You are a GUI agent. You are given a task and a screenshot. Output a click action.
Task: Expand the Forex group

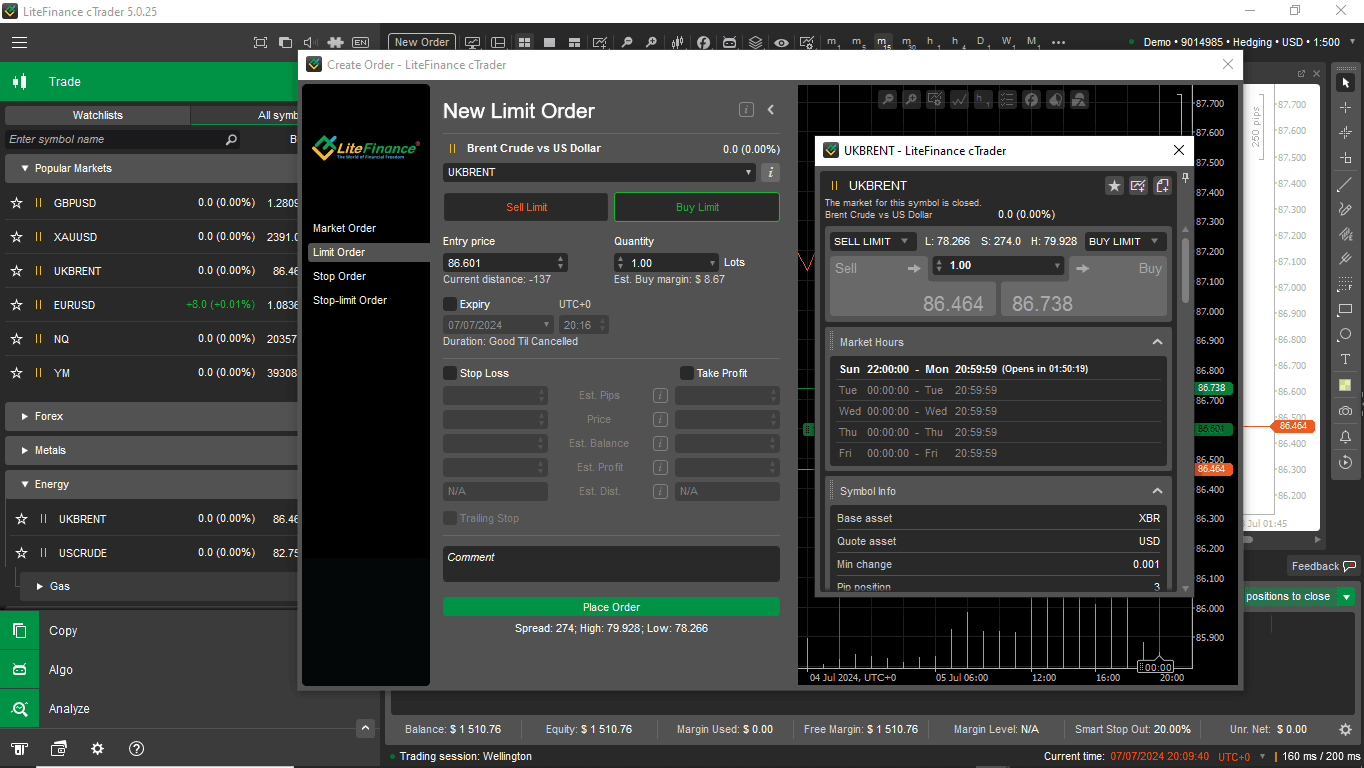point(23,416)
